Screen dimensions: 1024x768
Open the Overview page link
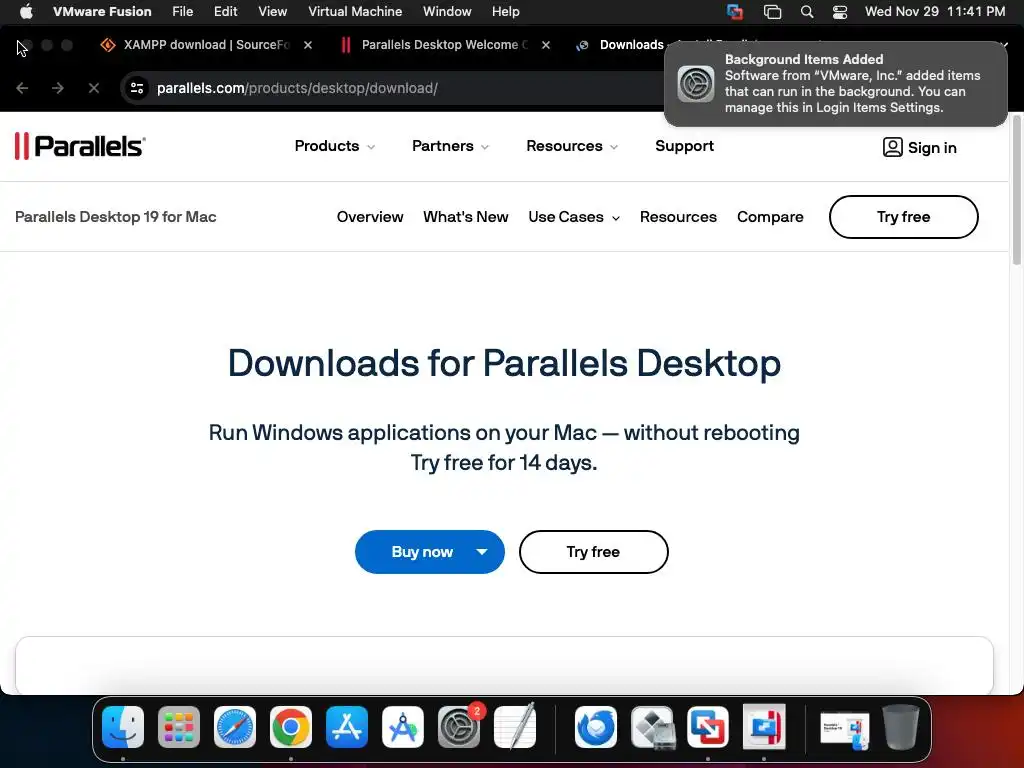(x=370, y=217)
